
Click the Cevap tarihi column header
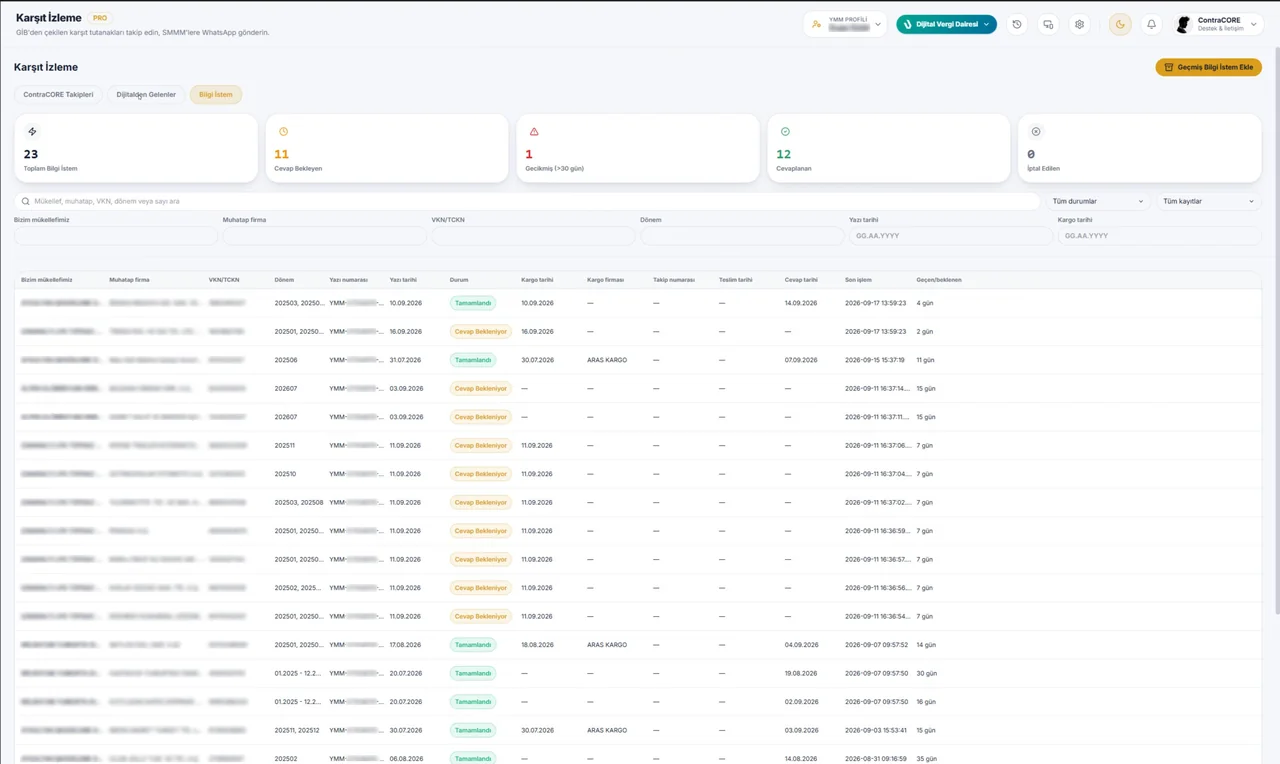tap(802, 280)
